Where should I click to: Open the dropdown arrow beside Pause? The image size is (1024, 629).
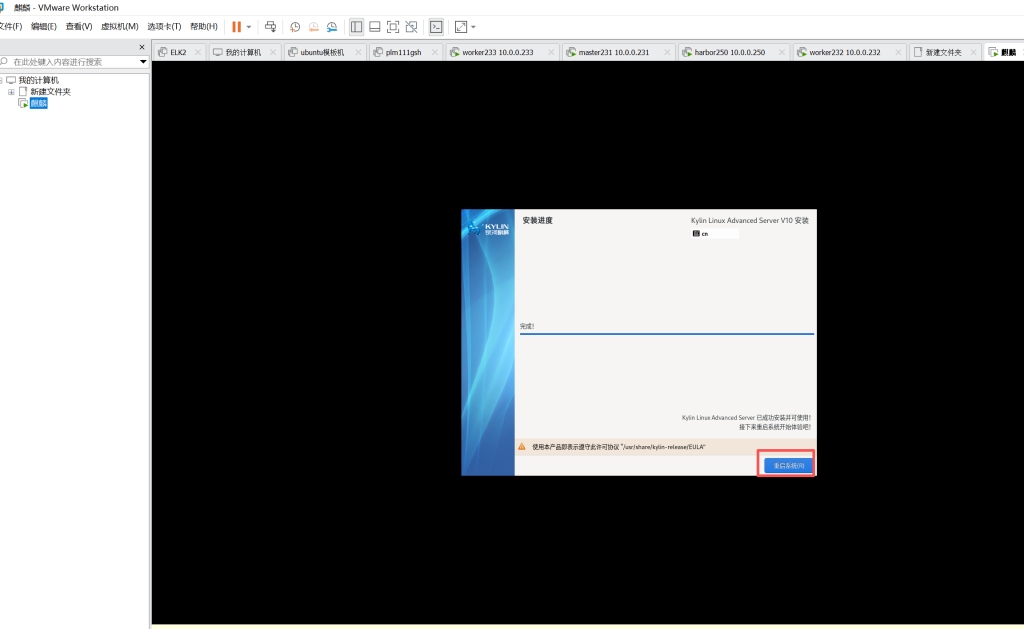pos(249,27)
